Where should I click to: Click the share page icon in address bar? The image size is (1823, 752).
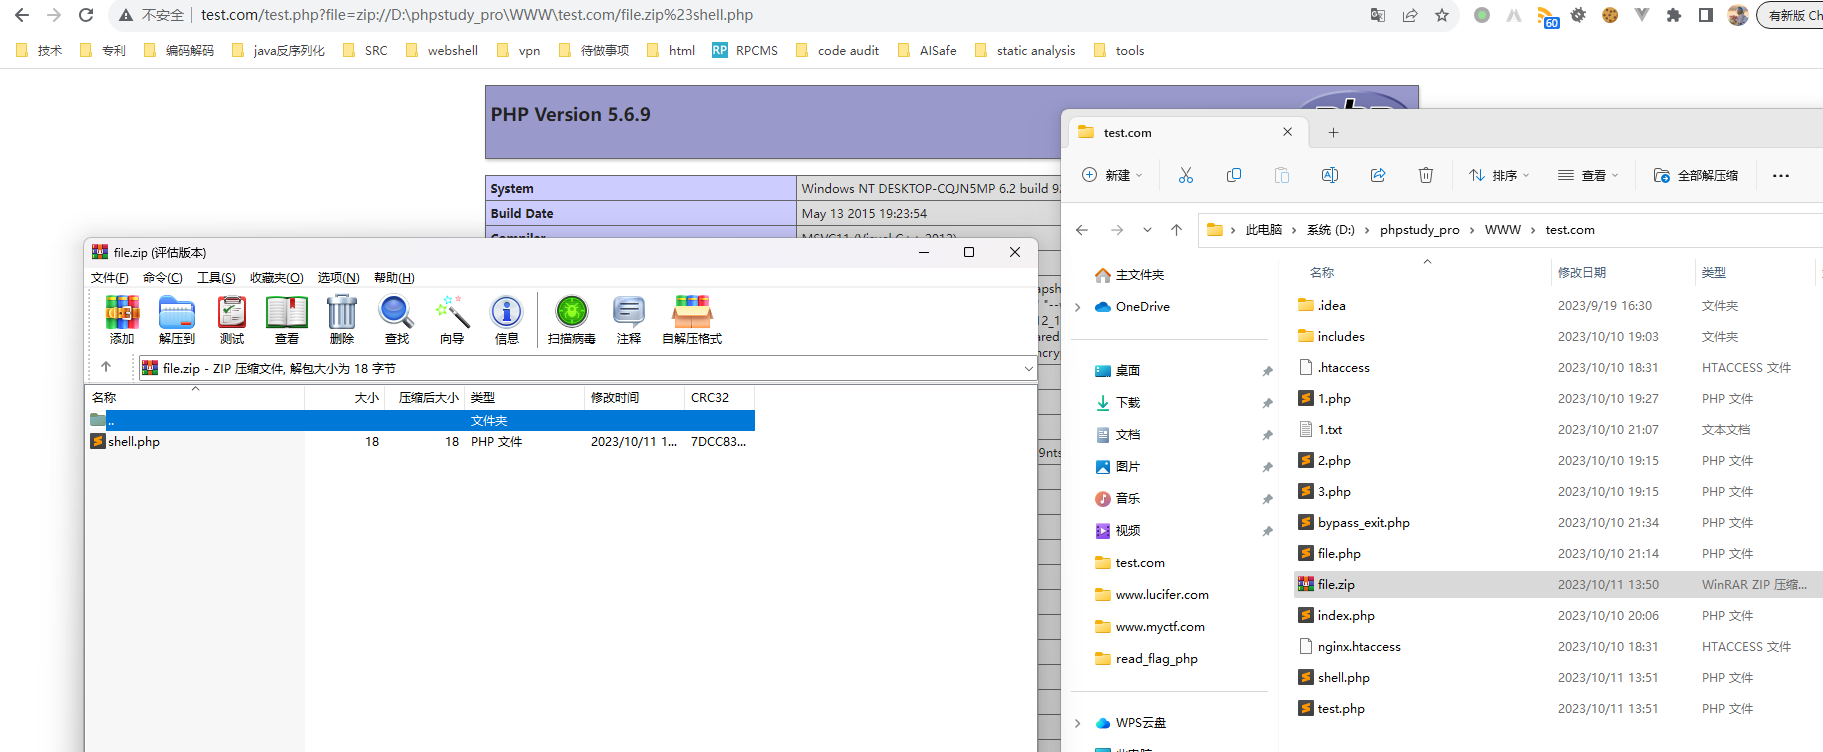coord(1410,15)
